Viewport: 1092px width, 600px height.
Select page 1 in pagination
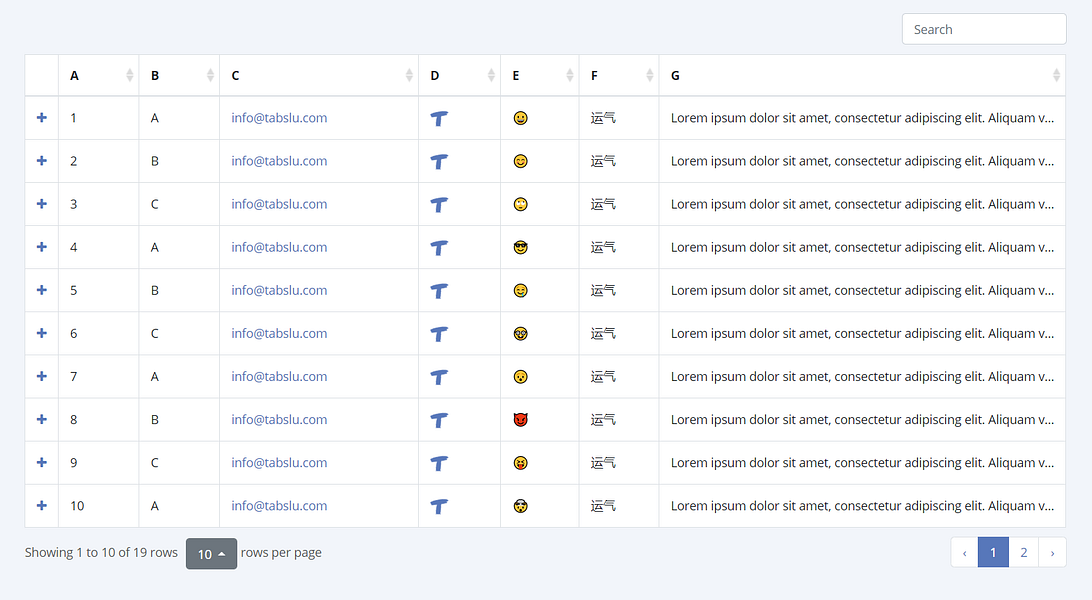993,553
